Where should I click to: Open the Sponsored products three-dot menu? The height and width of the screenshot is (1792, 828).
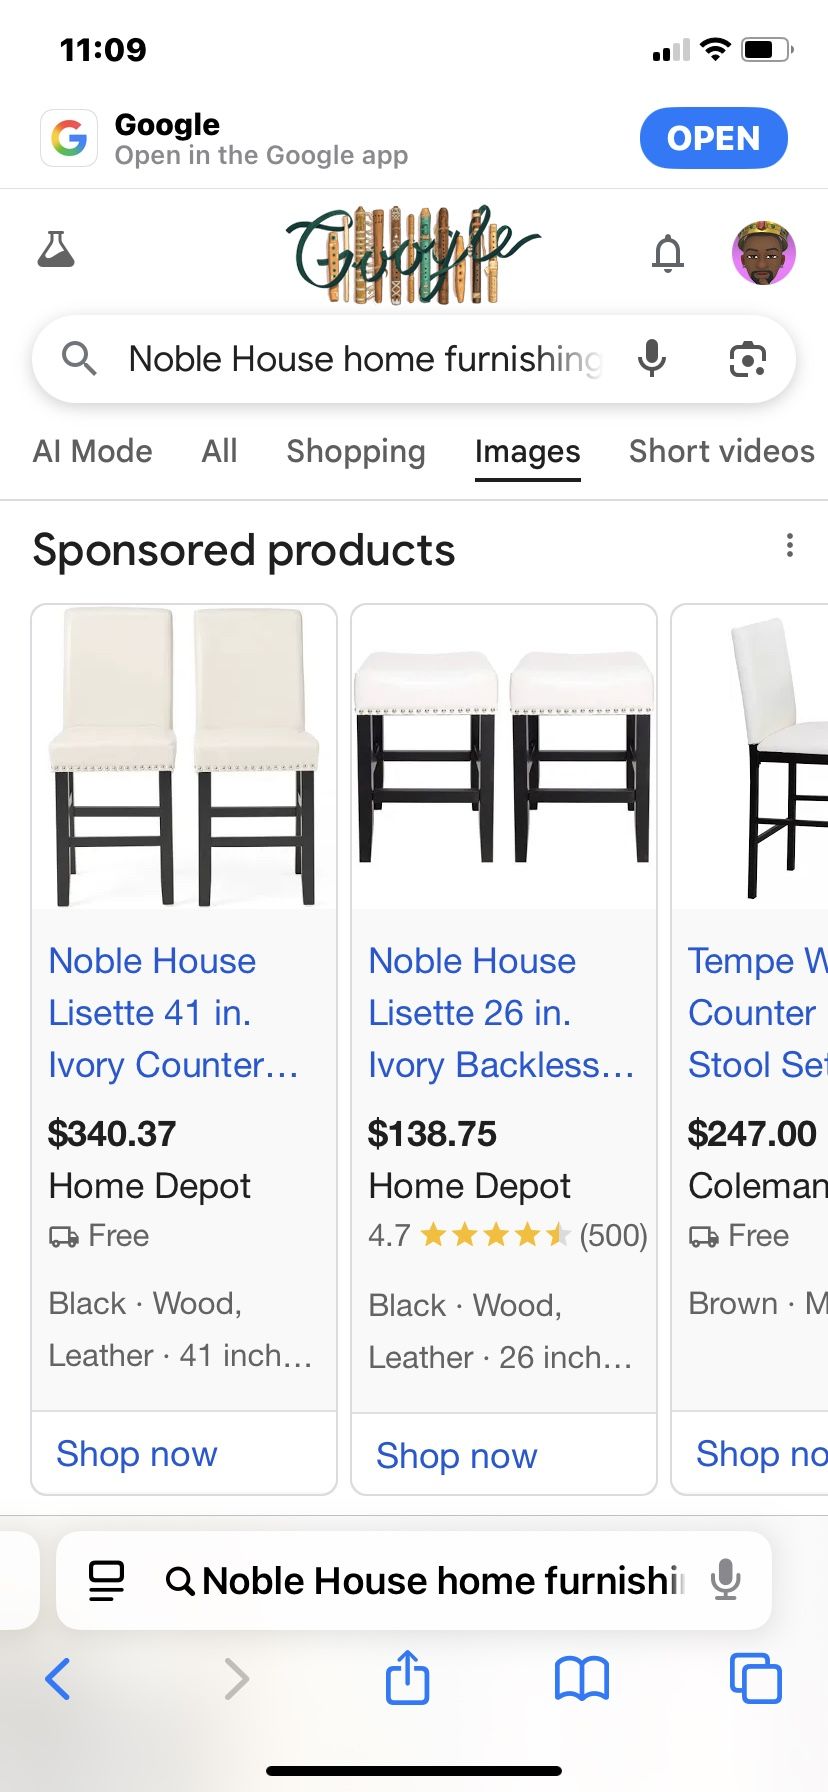[x=790, y=546]
